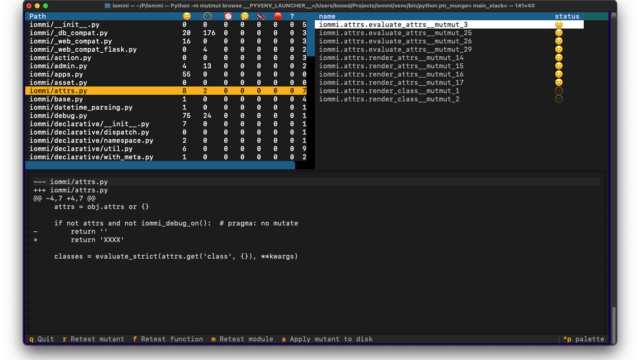Click the alarm clock timeout column header
The image size is (640, 360).
click(228, 16)
